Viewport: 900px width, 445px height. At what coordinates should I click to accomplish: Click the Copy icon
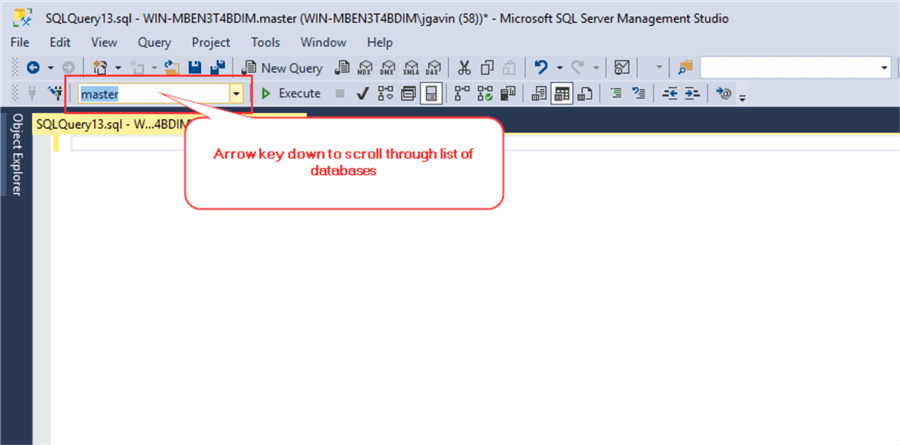(487, 68)
